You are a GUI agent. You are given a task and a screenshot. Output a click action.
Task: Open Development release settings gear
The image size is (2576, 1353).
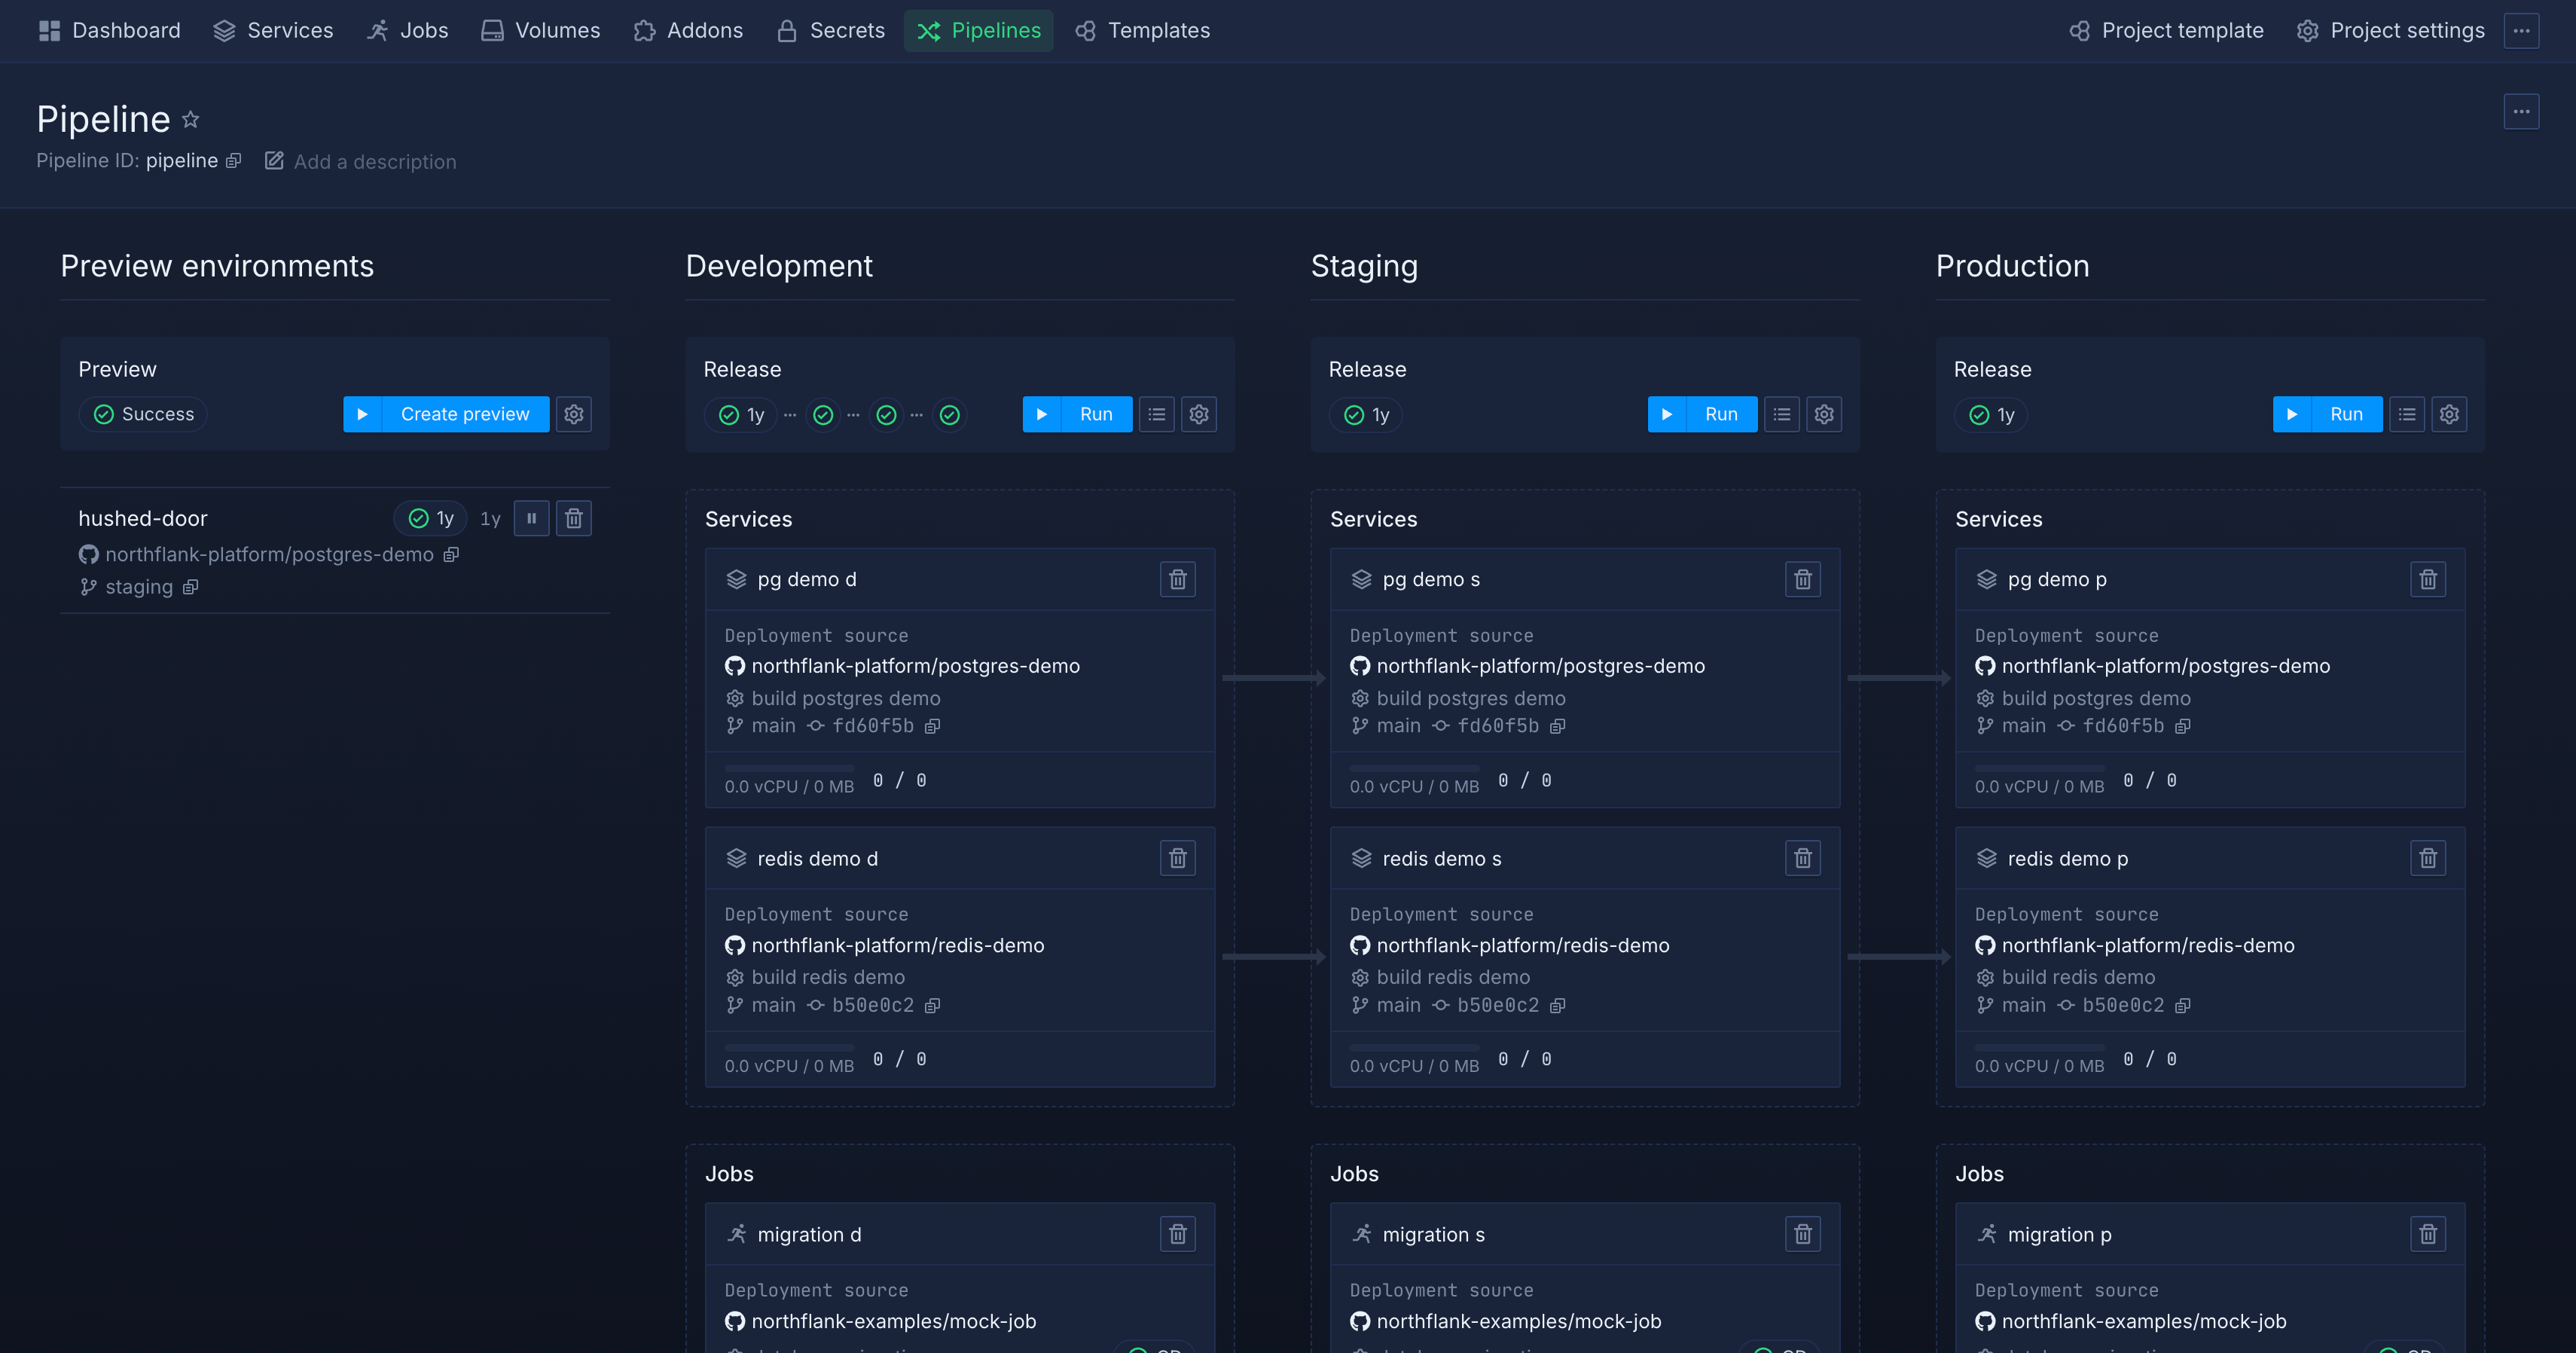click(1199, 414)
